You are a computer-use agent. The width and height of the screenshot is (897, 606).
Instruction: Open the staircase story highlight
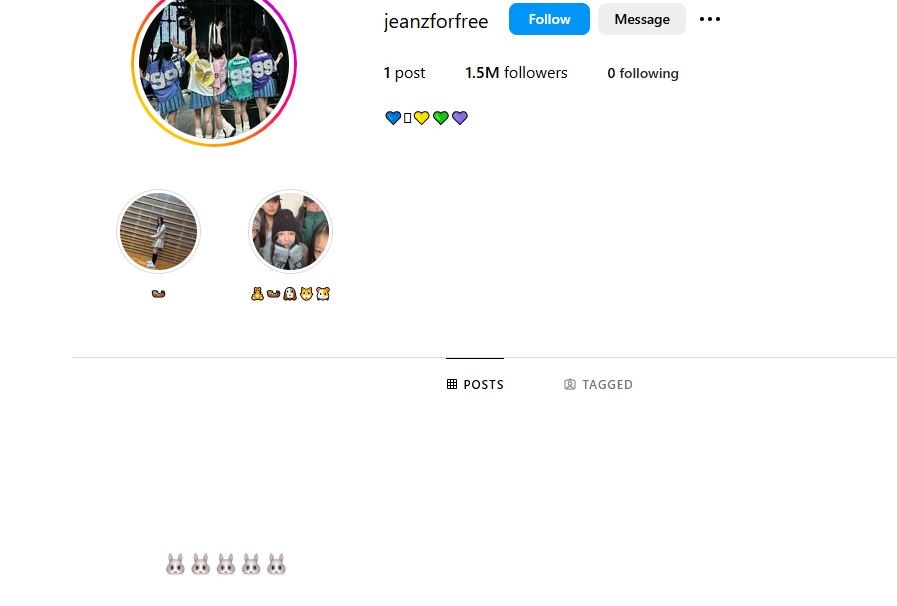(158, 231)
